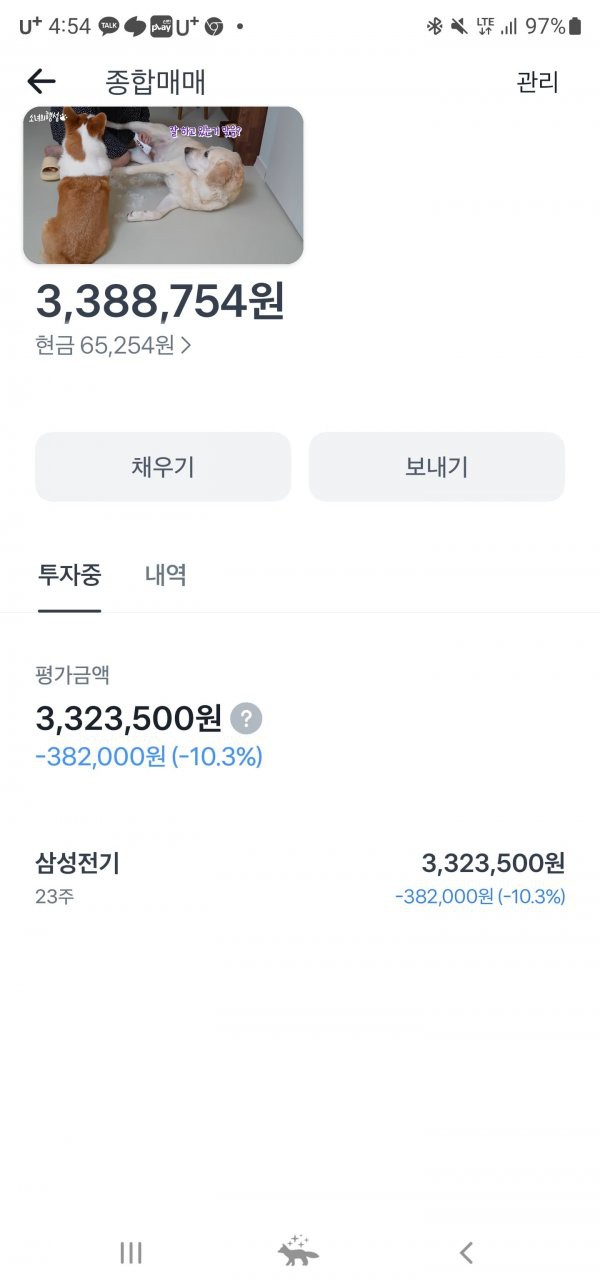
Task: Open the question mark help icon
Action: coord(246,718)
